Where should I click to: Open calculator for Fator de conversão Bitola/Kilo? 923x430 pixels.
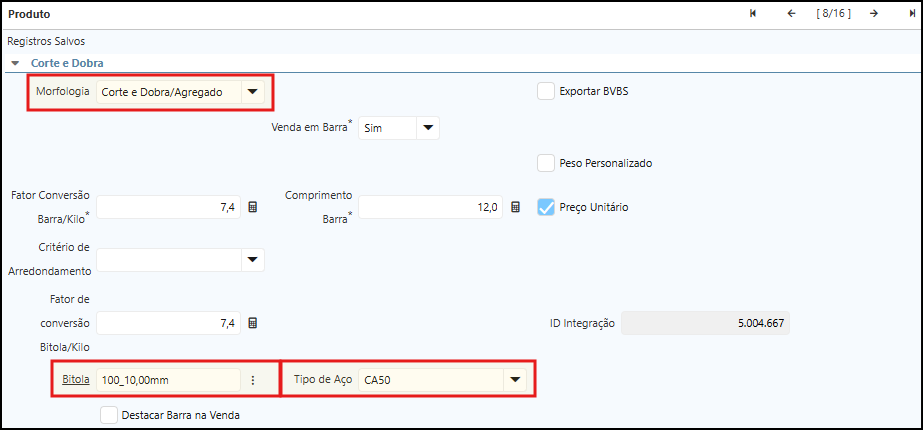click(253, 323)
